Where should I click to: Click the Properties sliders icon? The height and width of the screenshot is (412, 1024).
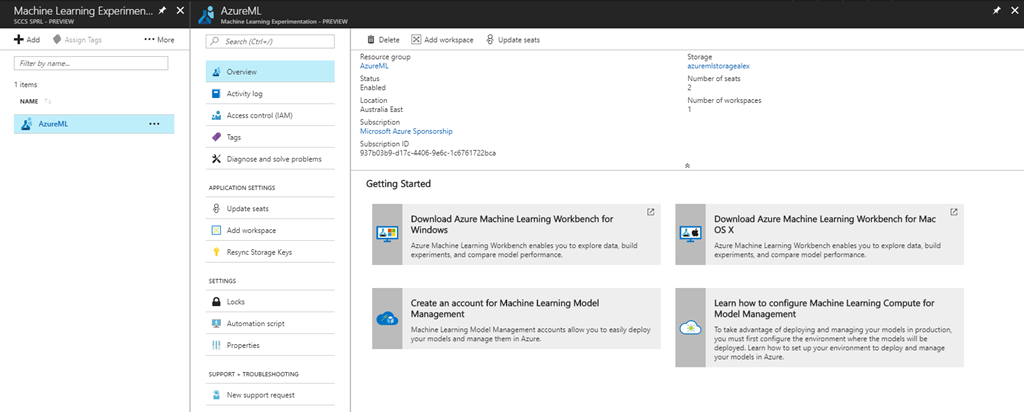pos(216,345)
